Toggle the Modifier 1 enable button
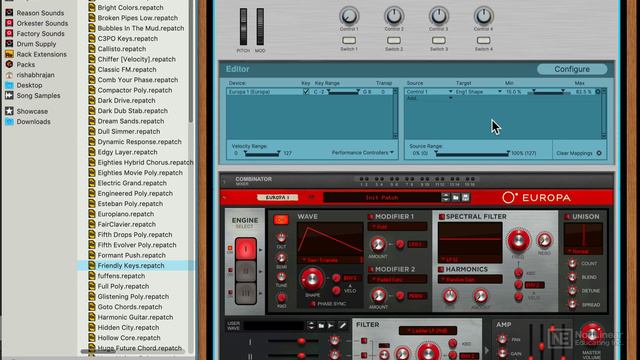The width and height of the screenshot is (640, 360). (x=371, y=217)
